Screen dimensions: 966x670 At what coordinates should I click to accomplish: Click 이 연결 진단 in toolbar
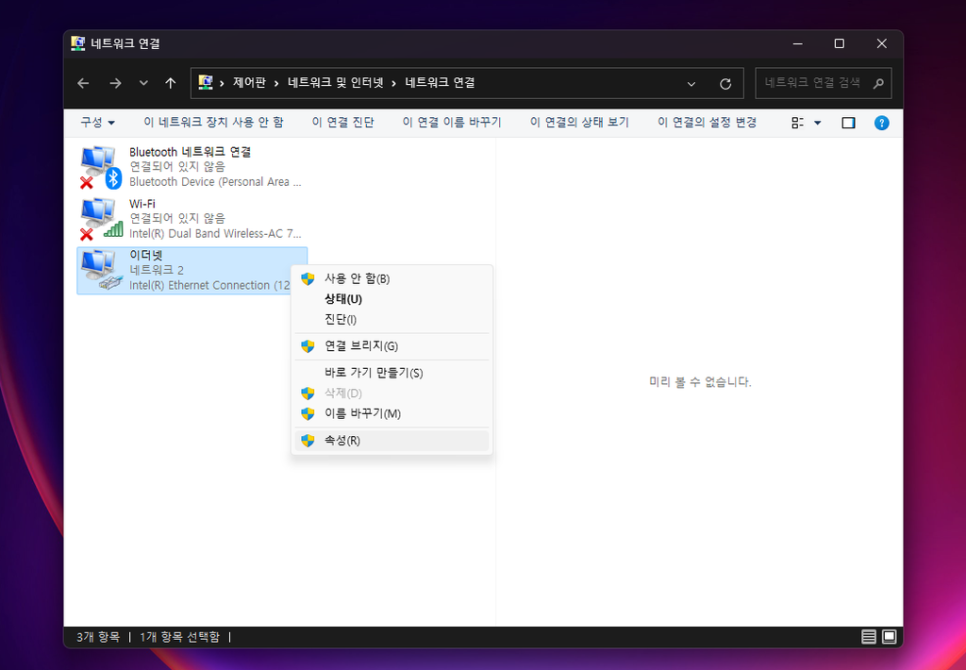343,123
